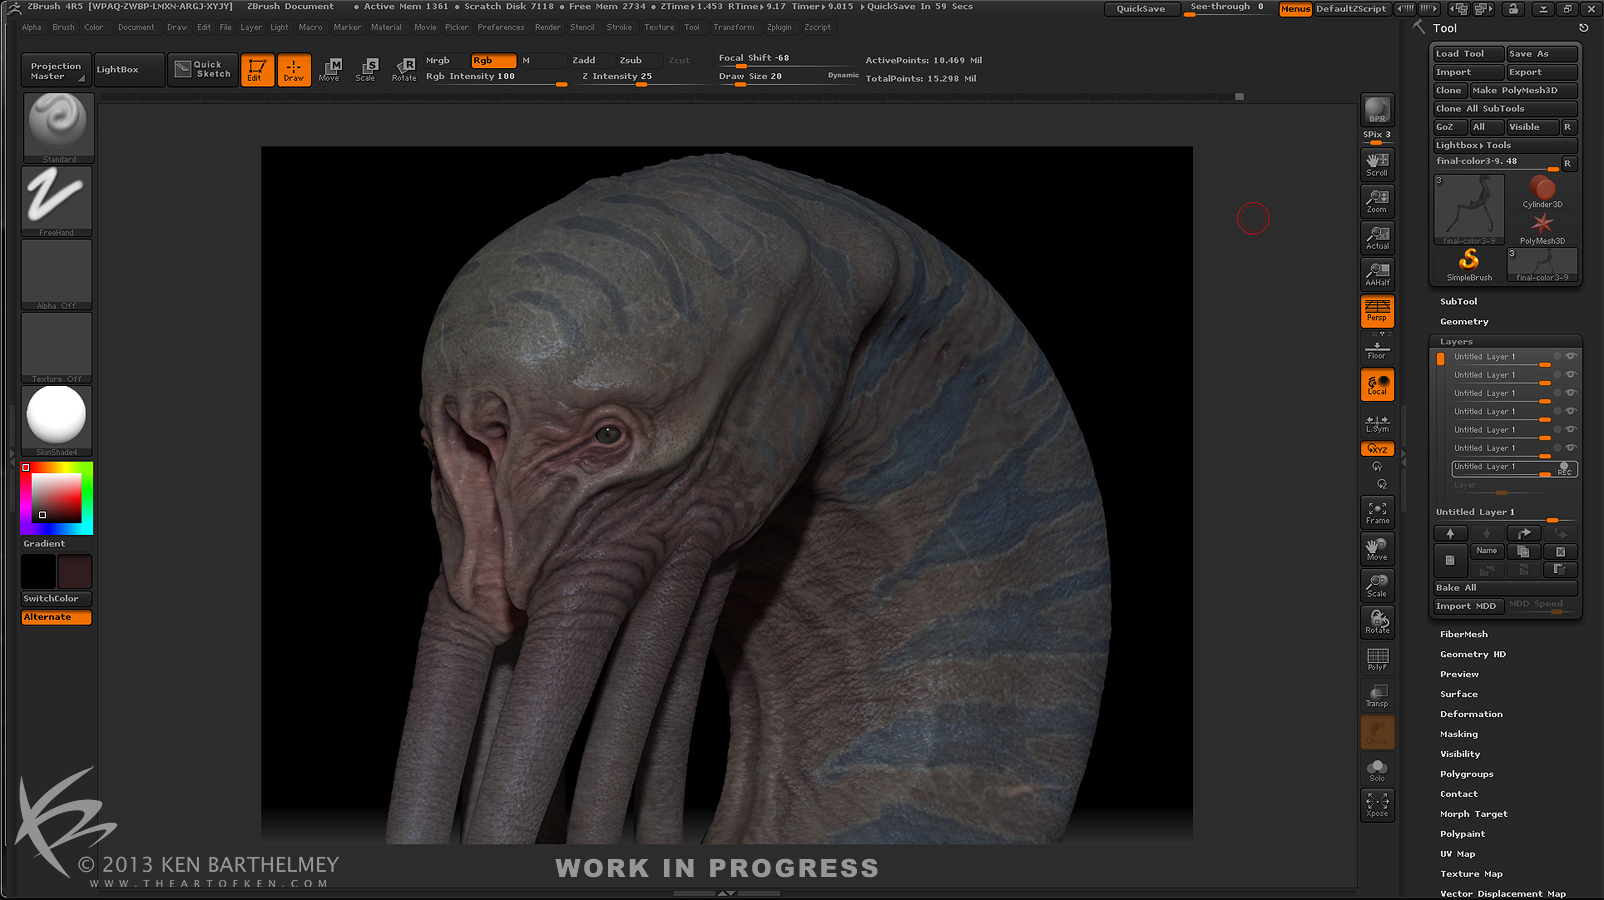Toggle XYZ rotation mode
This screenshot has width=1604, height=900.
click(1377, 449)
